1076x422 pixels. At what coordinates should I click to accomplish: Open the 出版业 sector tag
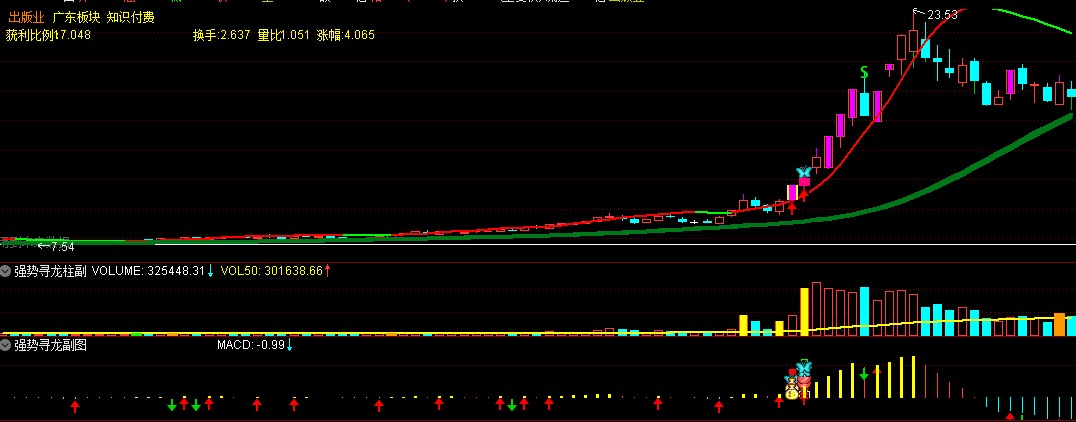coord(26,17)
